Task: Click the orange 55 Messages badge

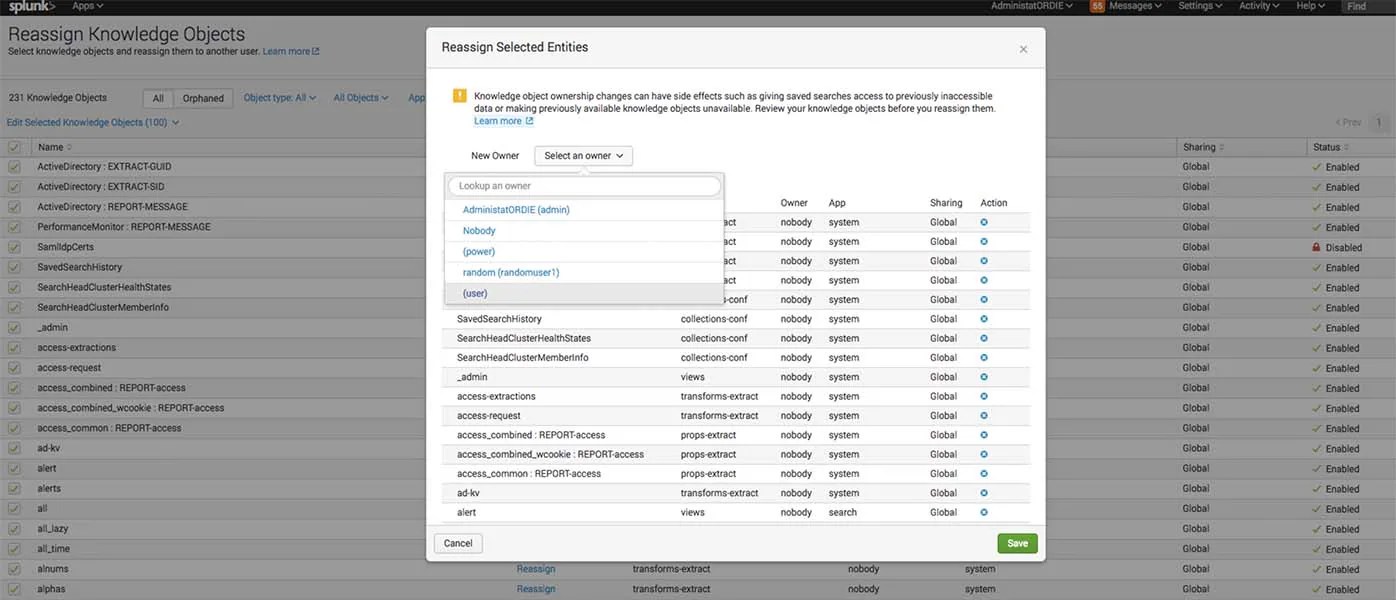Action: point(1097,5)
